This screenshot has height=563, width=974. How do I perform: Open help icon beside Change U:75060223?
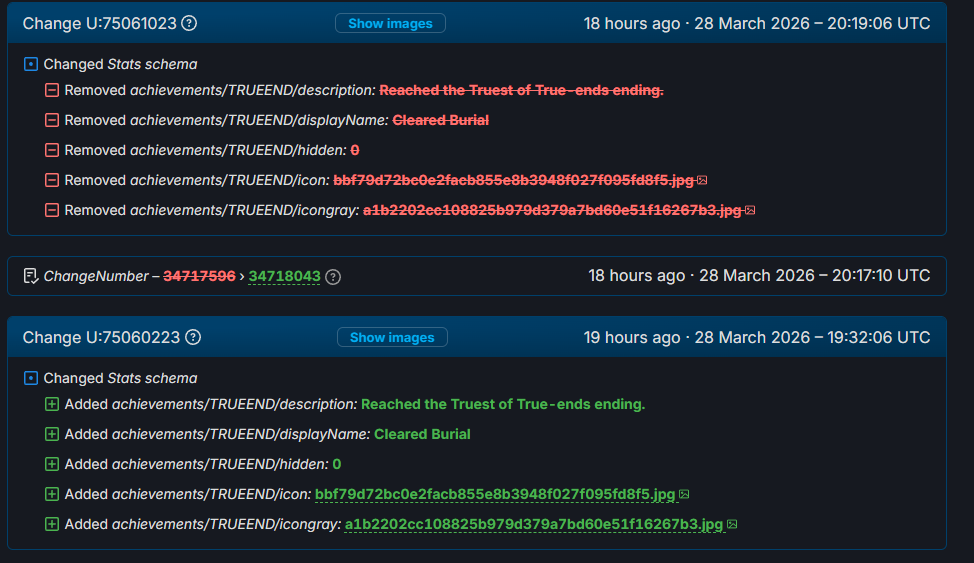(x=193, y=337)
